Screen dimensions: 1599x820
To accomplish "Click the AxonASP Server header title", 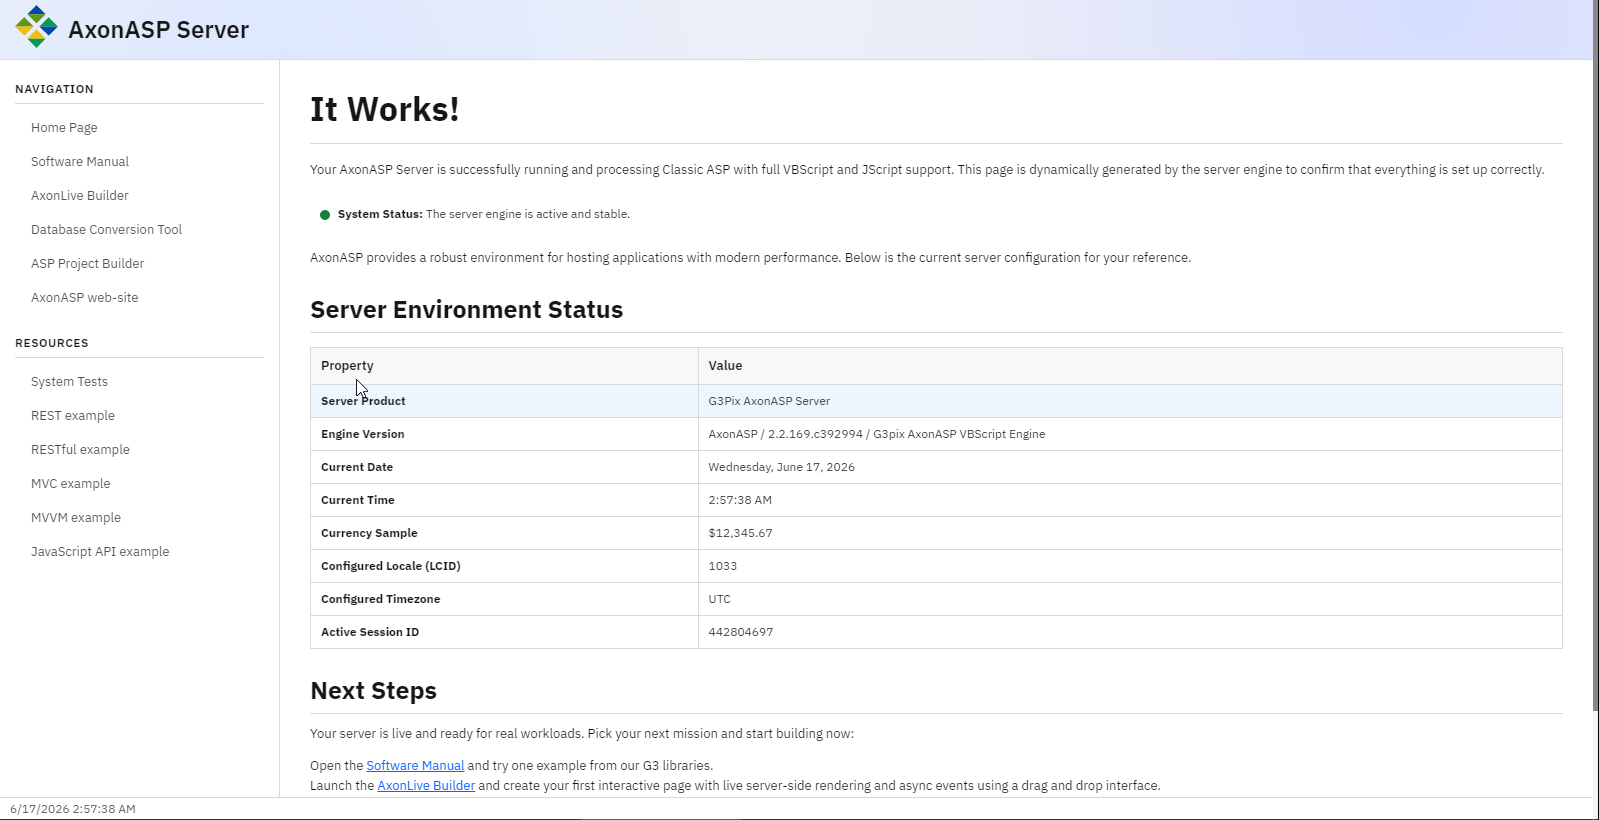I will pyautogui.click(x=158, y=30).
